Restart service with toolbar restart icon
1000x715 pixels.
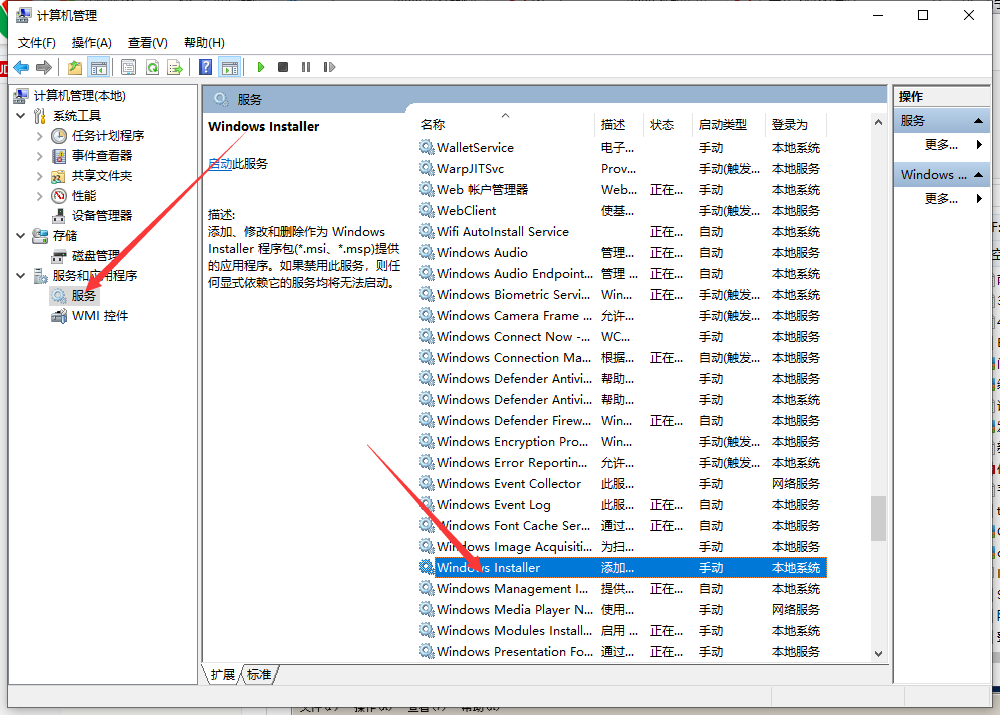[329, 67]
